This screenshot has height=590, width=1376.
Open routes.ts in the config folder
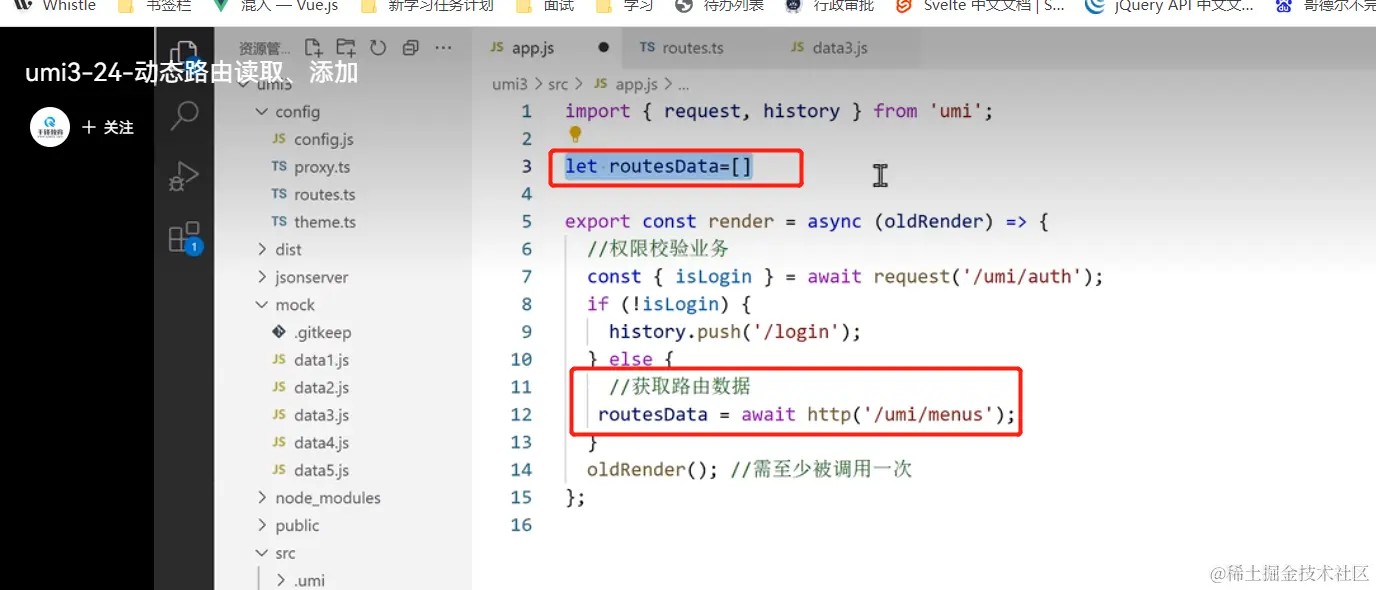(x=313, y=194)
